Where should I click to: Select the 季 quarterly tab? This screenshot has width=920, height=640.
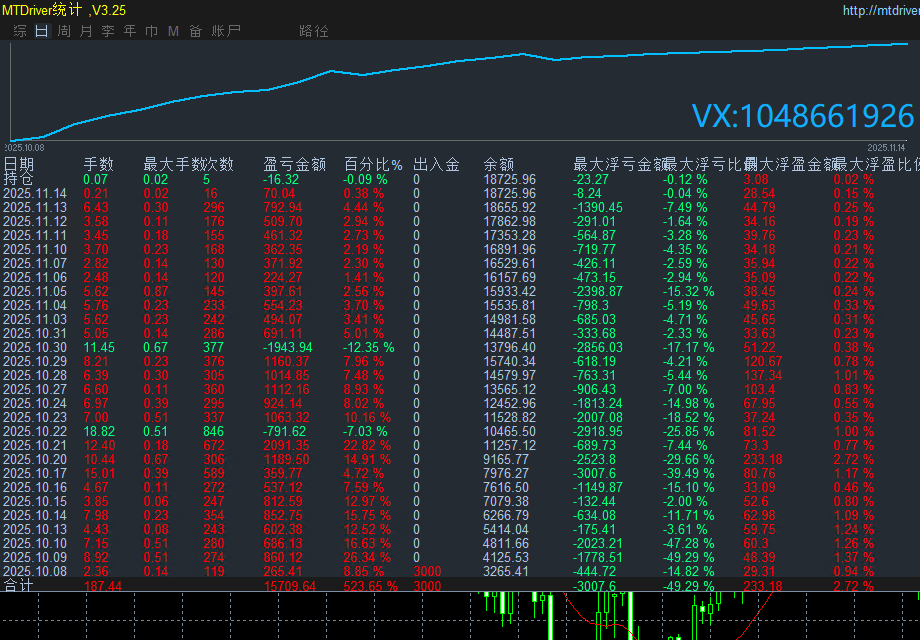click(108, 31)
